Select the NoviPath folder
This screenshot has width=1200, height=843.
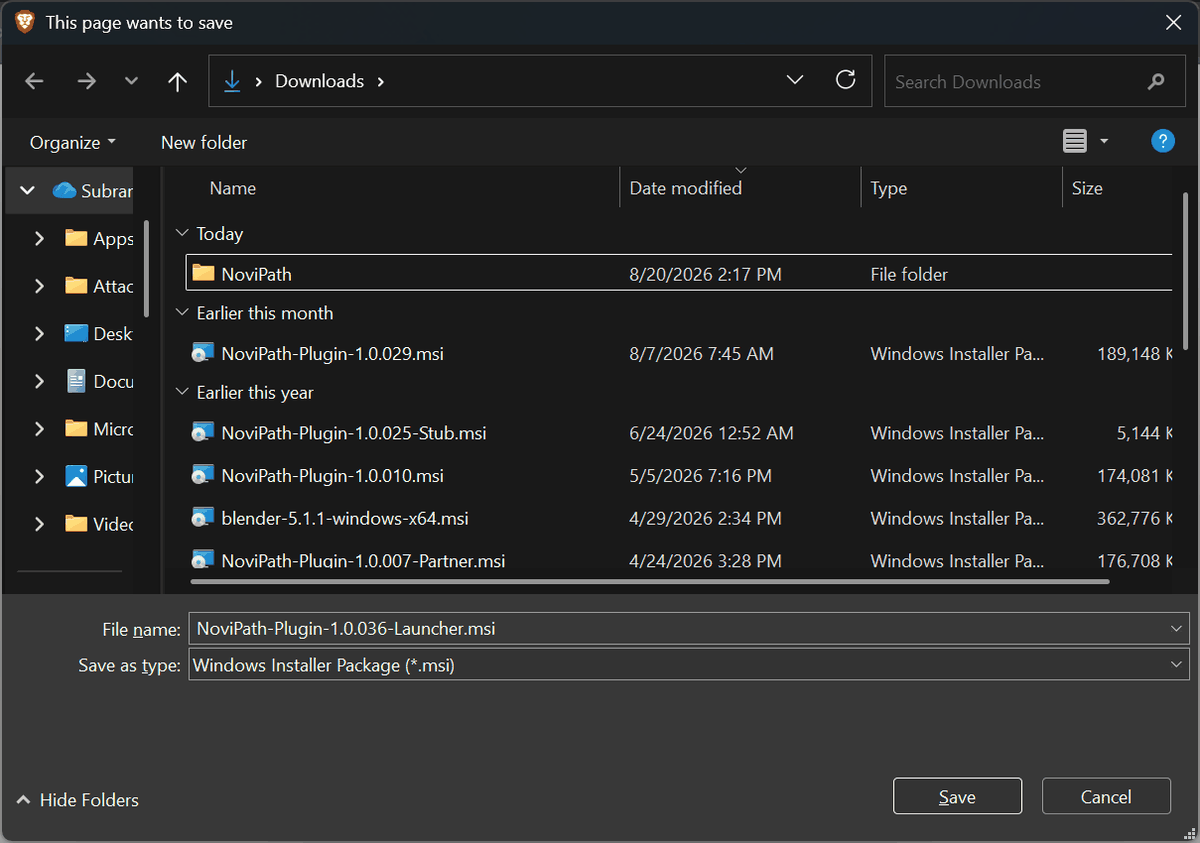coord(679,273)
